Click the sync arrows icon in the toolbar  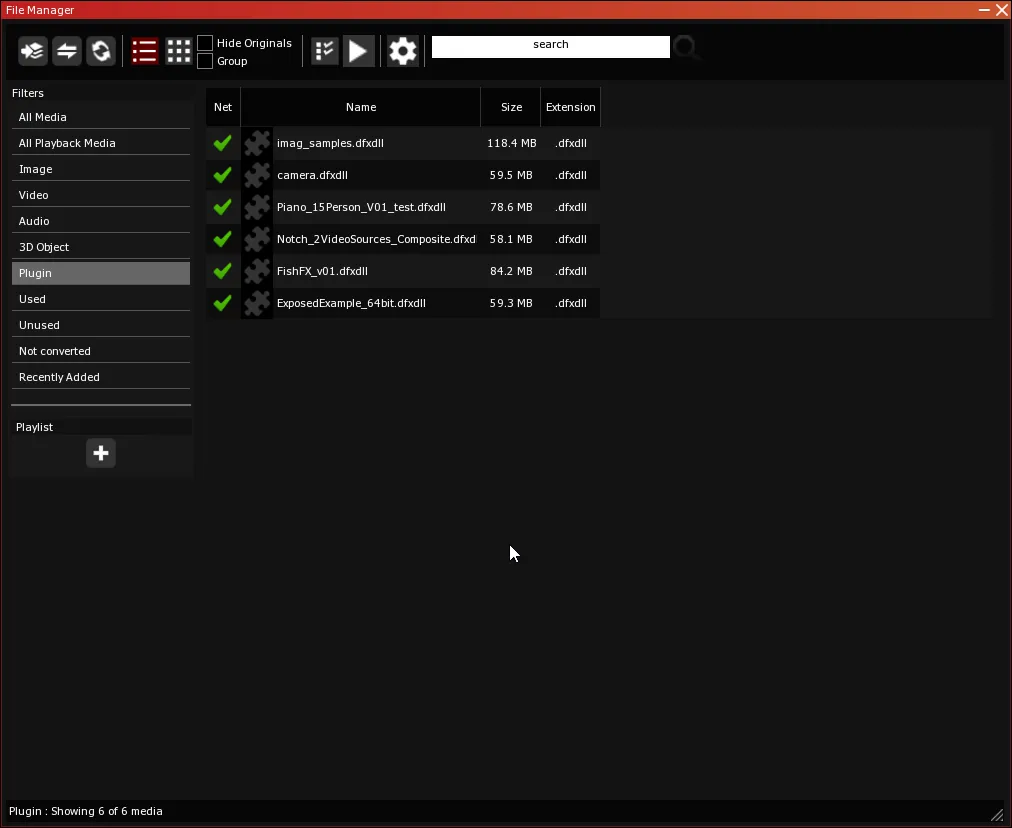(x=67, y=51)
